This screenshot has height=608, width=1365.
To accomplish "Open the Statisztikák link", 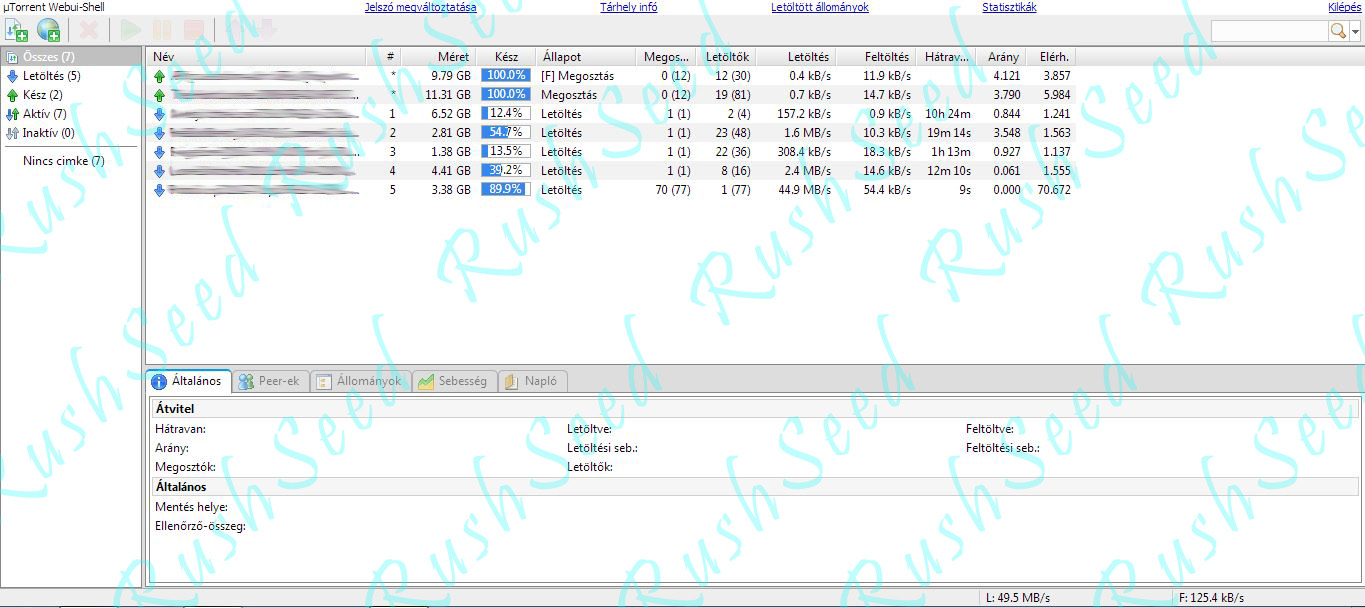I will tap(1009, 7).
